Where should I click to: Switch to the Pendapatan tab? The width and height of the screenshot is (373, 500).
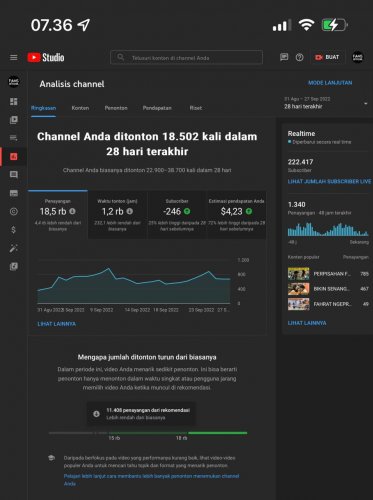[x=157, y=108]
